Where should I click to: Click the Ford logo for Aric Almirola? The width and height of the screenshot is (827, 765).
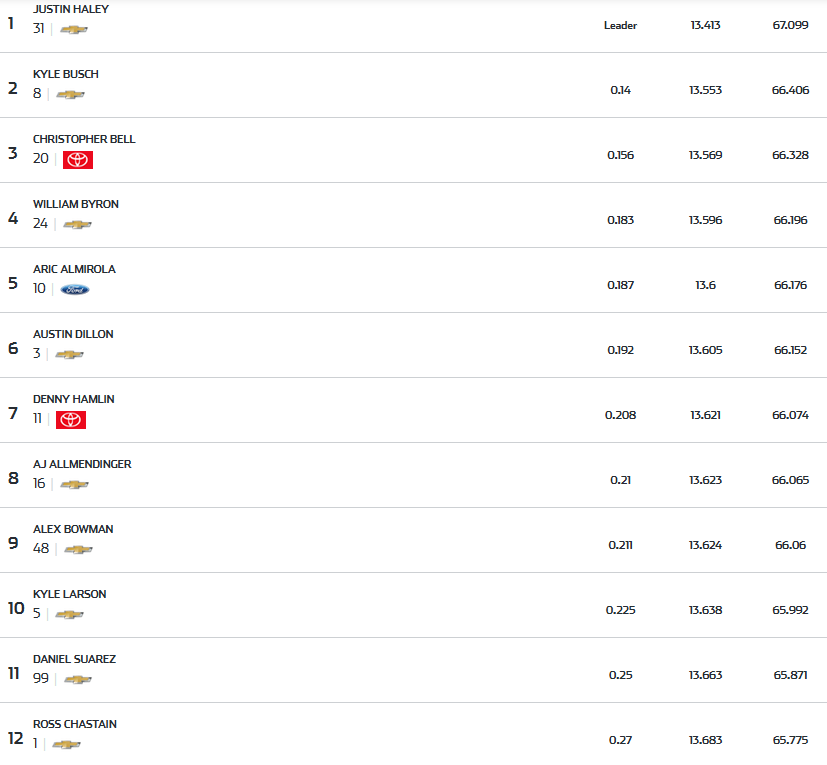click(75, 290)
